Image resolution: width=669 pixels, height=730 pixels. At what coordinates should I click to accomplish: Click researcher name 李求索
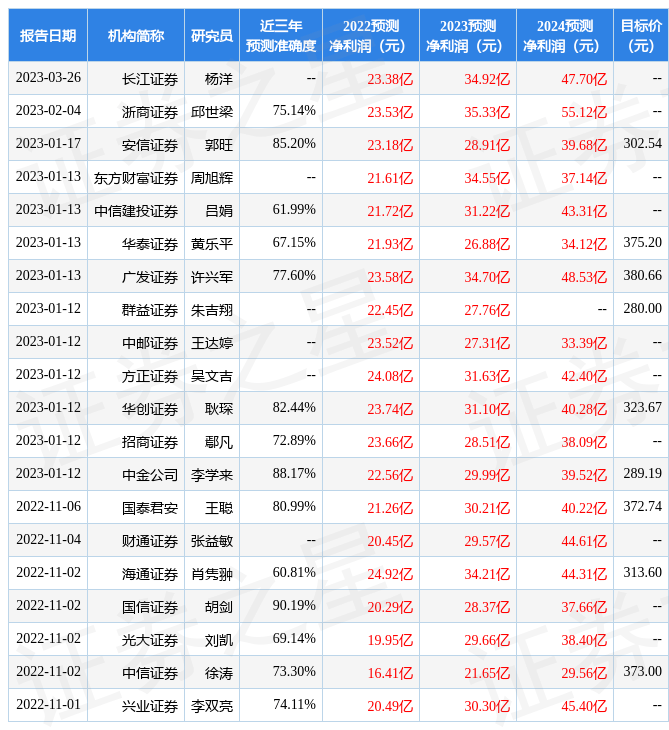(212, 474)
